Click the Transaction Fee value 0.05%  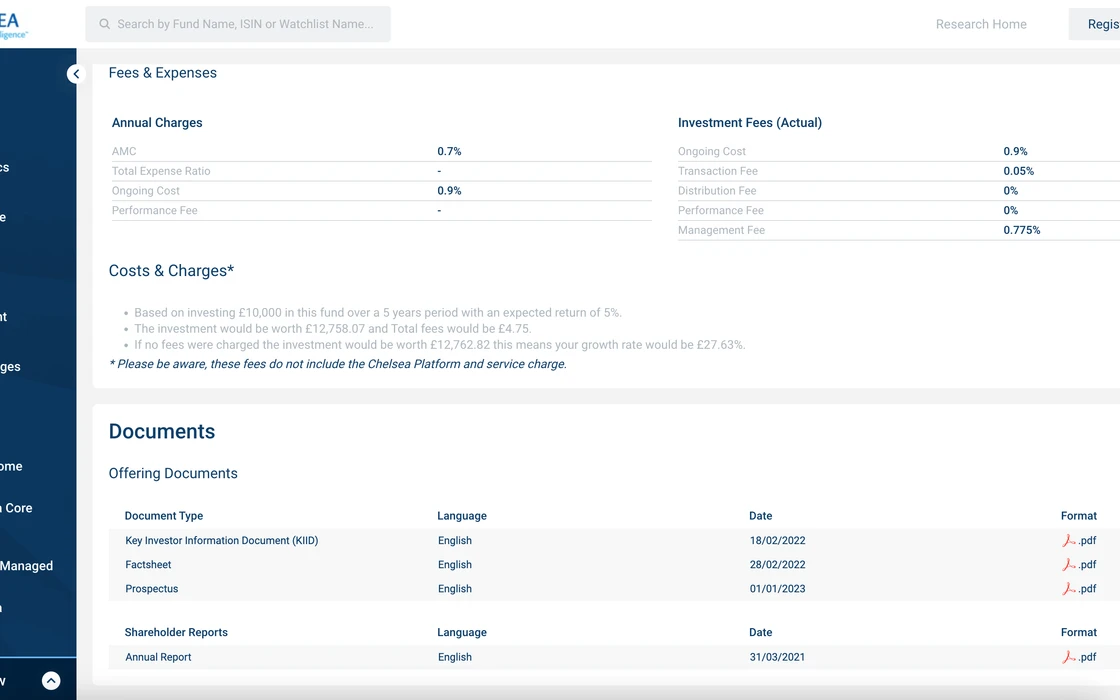[1019, 171]
